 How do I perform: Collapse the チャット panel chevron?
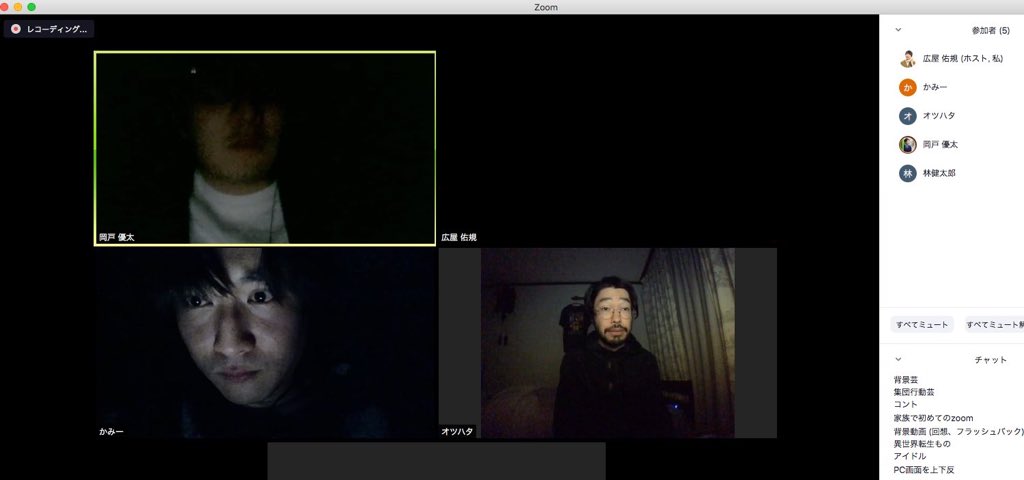tap(898, 359)
